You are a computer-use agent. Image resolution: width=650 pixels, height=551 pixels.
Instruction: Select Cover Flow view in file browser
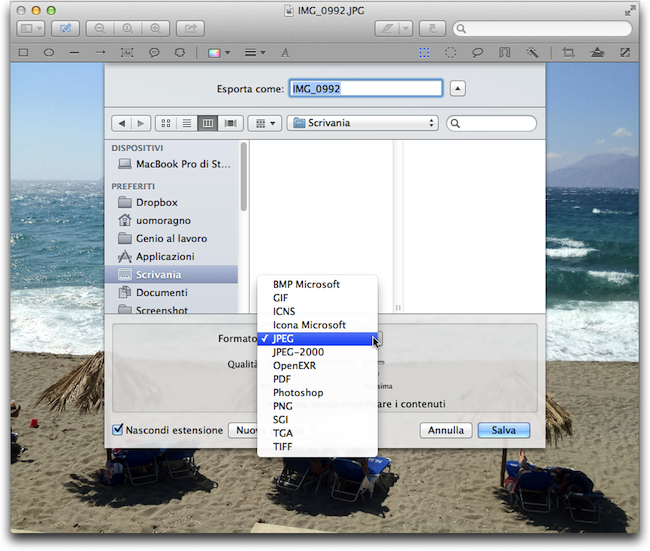click(231, 123)
